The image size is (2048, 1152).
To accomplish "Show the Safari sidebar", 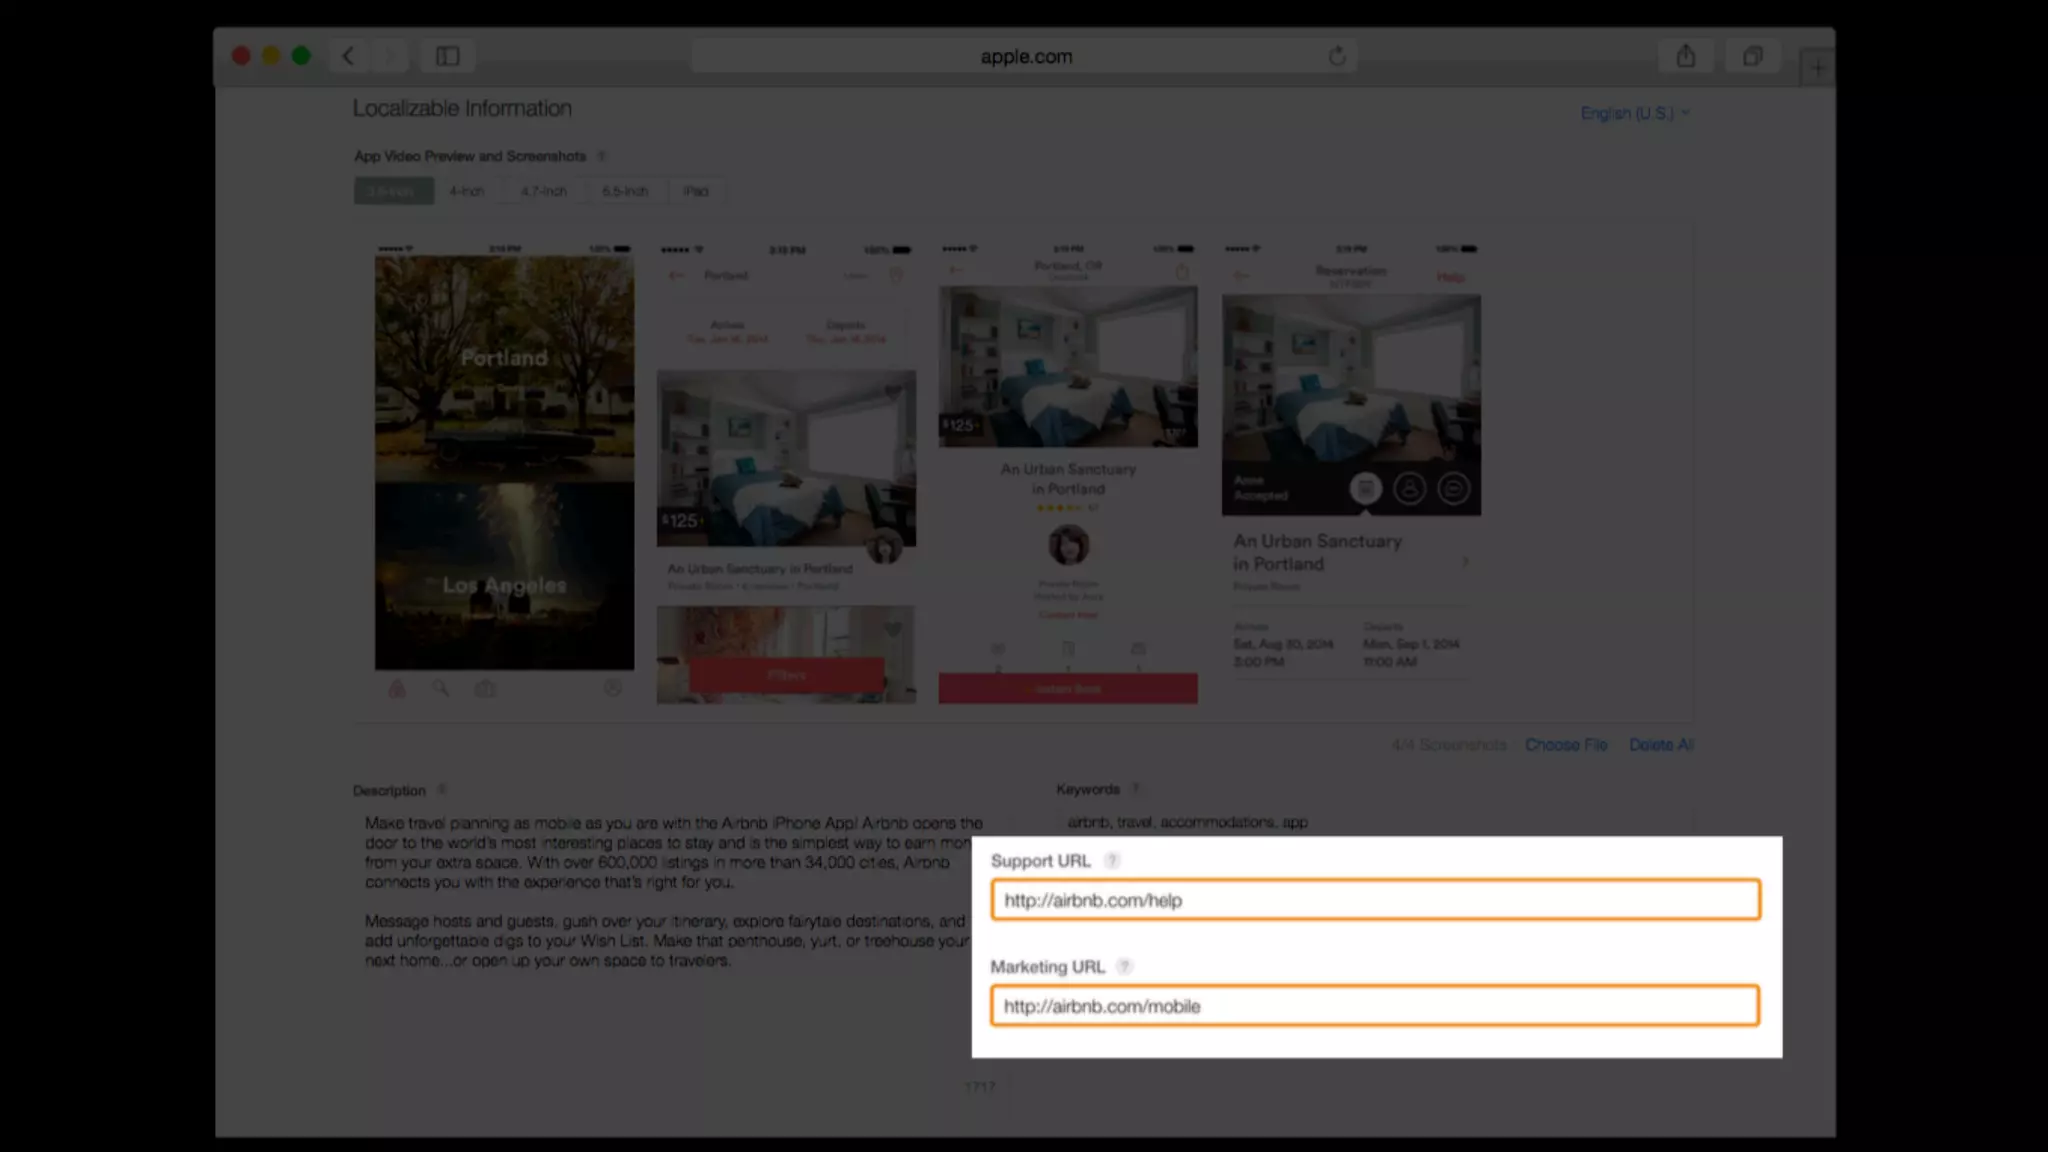I will tap(447, 56).
